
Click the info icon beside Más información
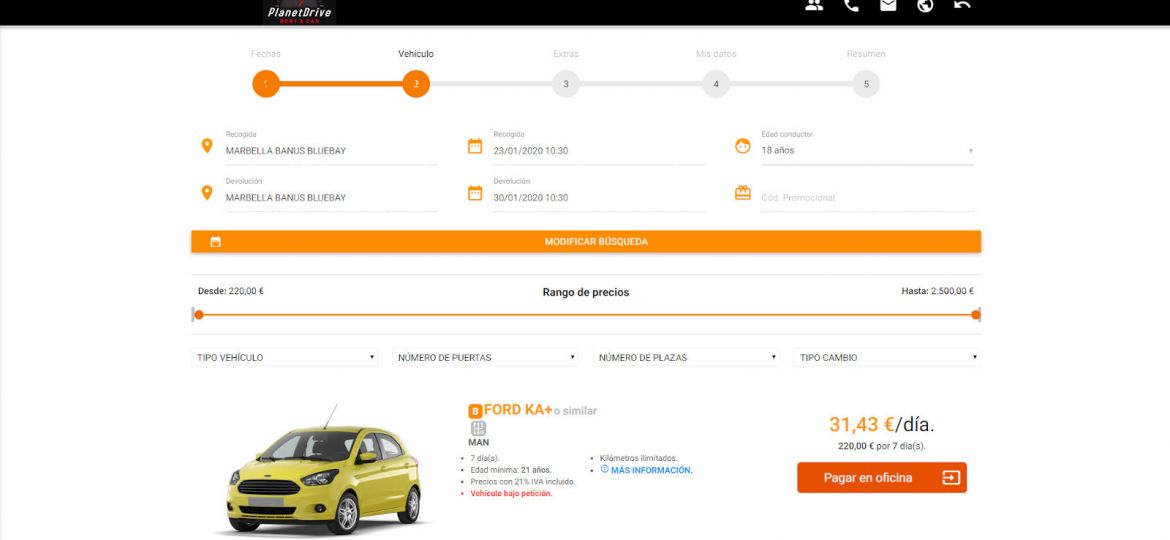(x=604, y=470)
